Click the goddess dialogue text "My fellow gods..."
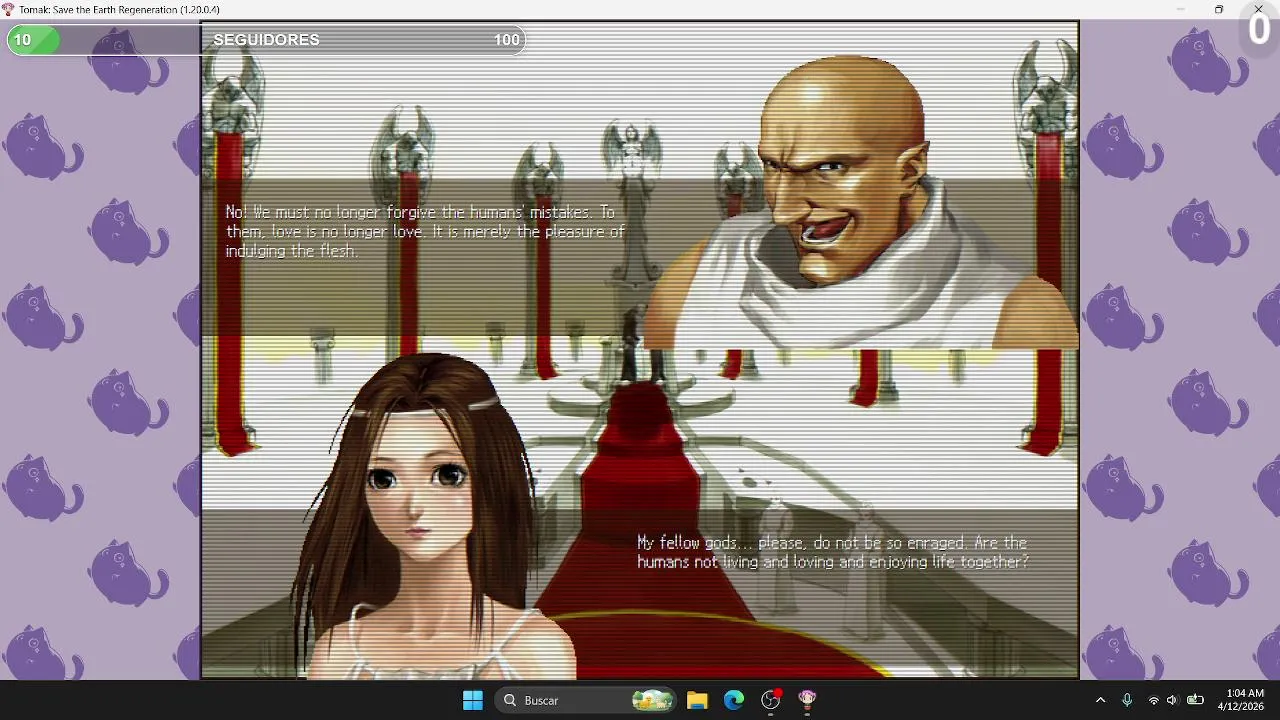Image resolution: width=1280 pixels, height=720 pixels. (833, 552)
